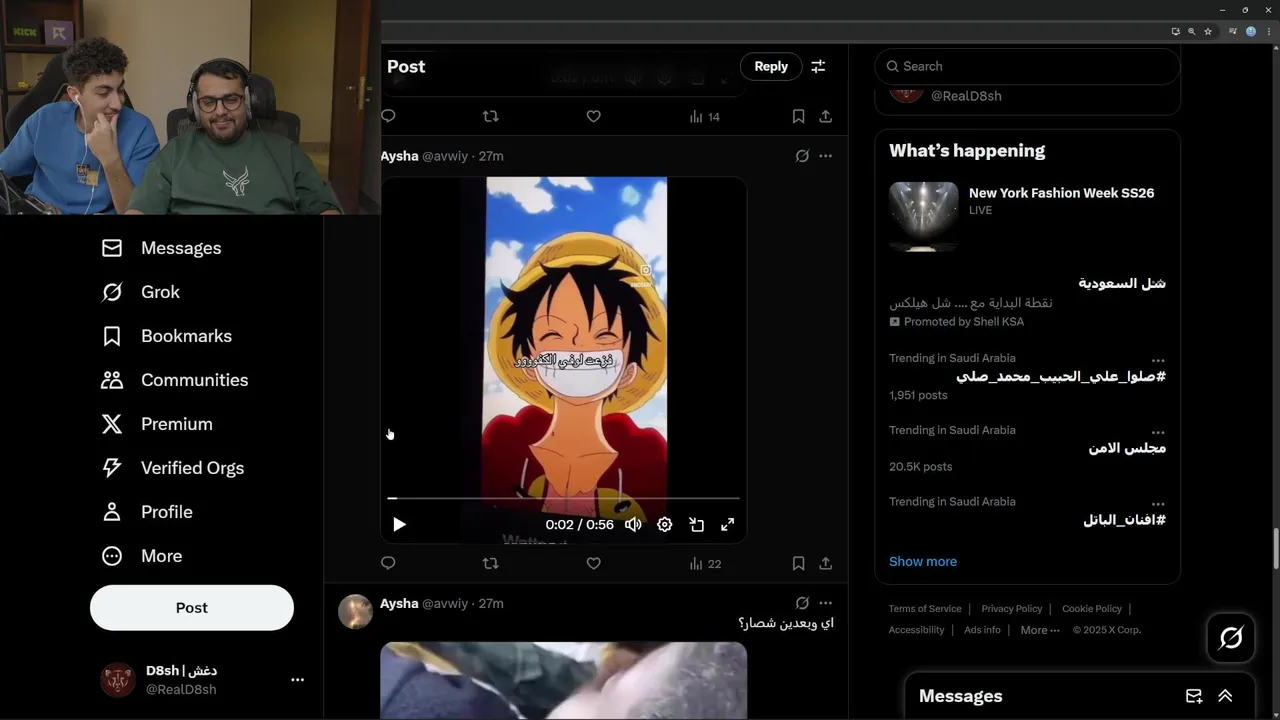Viewport: 1280px width, 720px height.
Task: Open Verified Orgs in the sidebar
Action: 172,468
